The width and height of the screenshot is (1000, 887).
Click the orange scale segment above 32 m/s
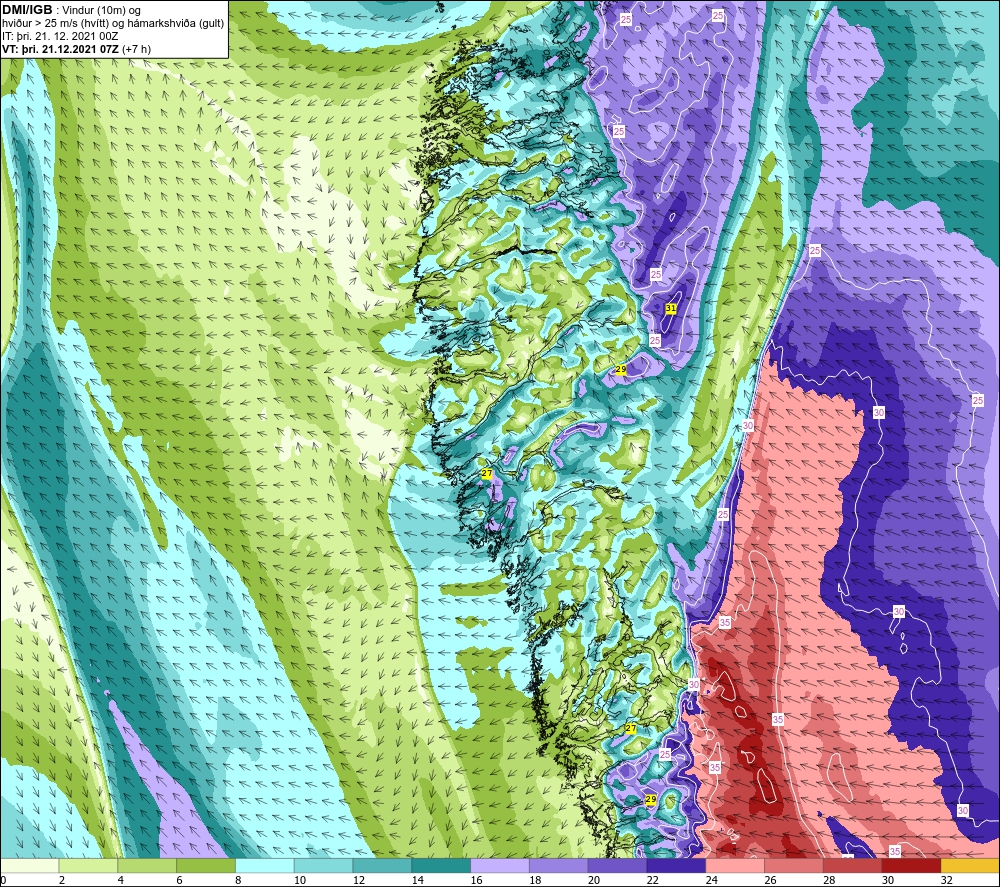coord(970,866)
